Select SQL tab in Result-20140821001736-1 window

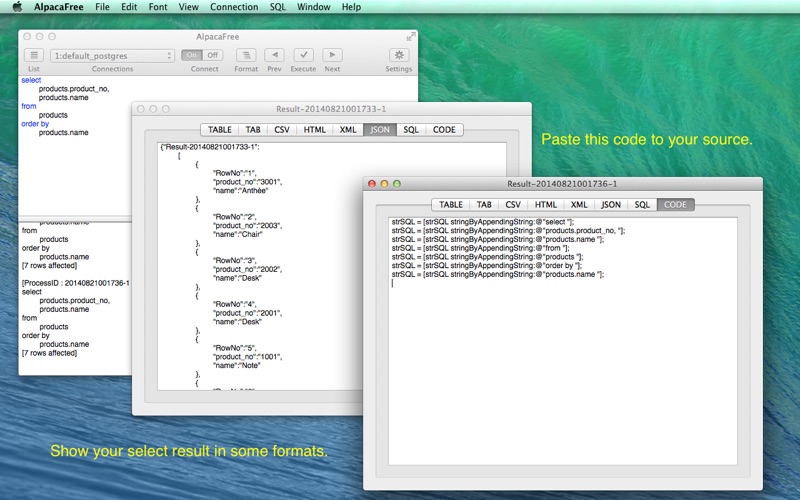pos(642,205)
